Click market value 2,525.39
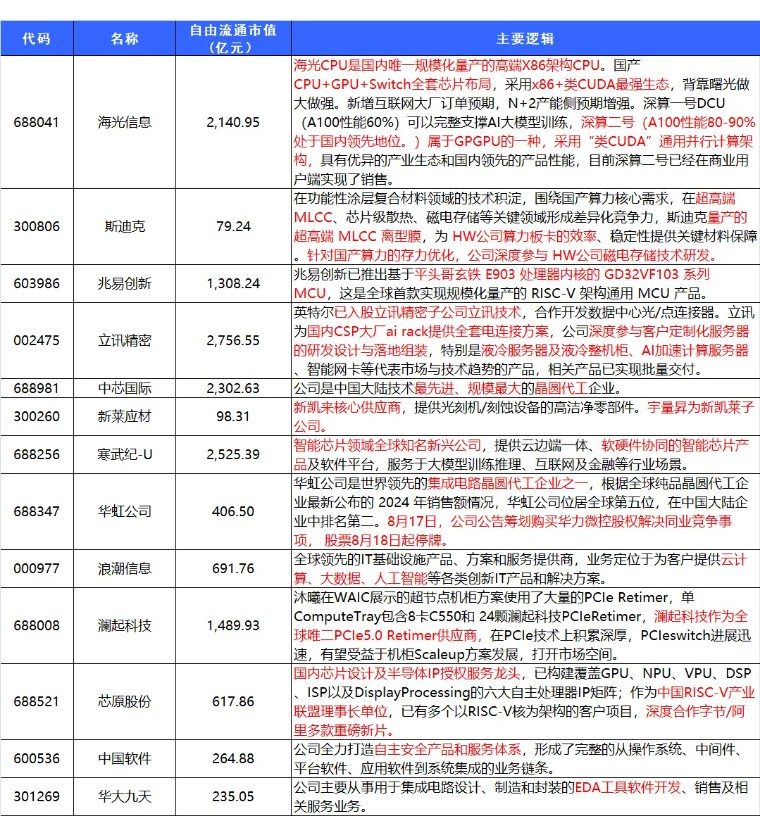The width and height of the screenshot is (760, 836). point(233,454)
